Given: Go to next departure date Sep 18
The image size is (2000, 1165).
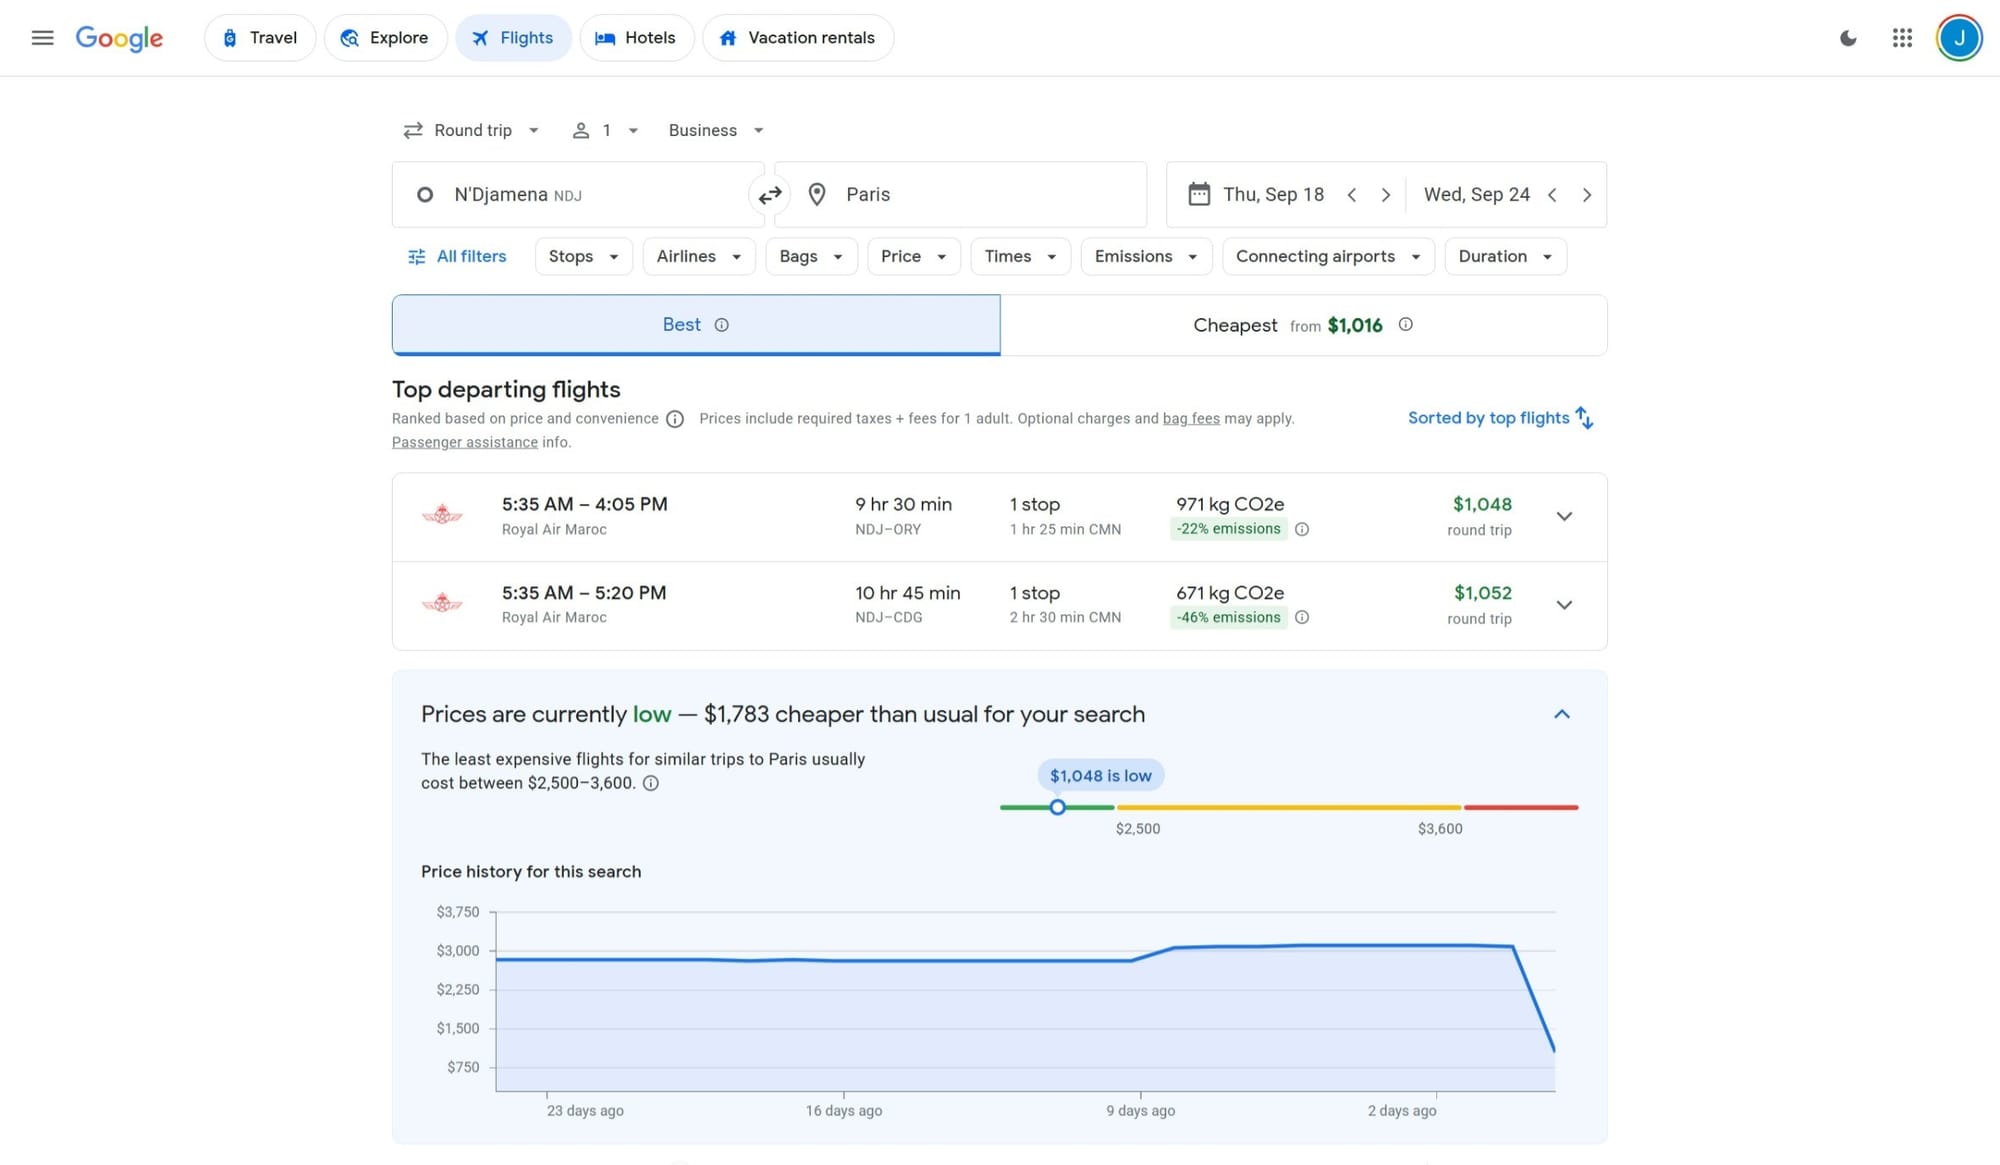Looking at the screenshot, I should 1385,195.
